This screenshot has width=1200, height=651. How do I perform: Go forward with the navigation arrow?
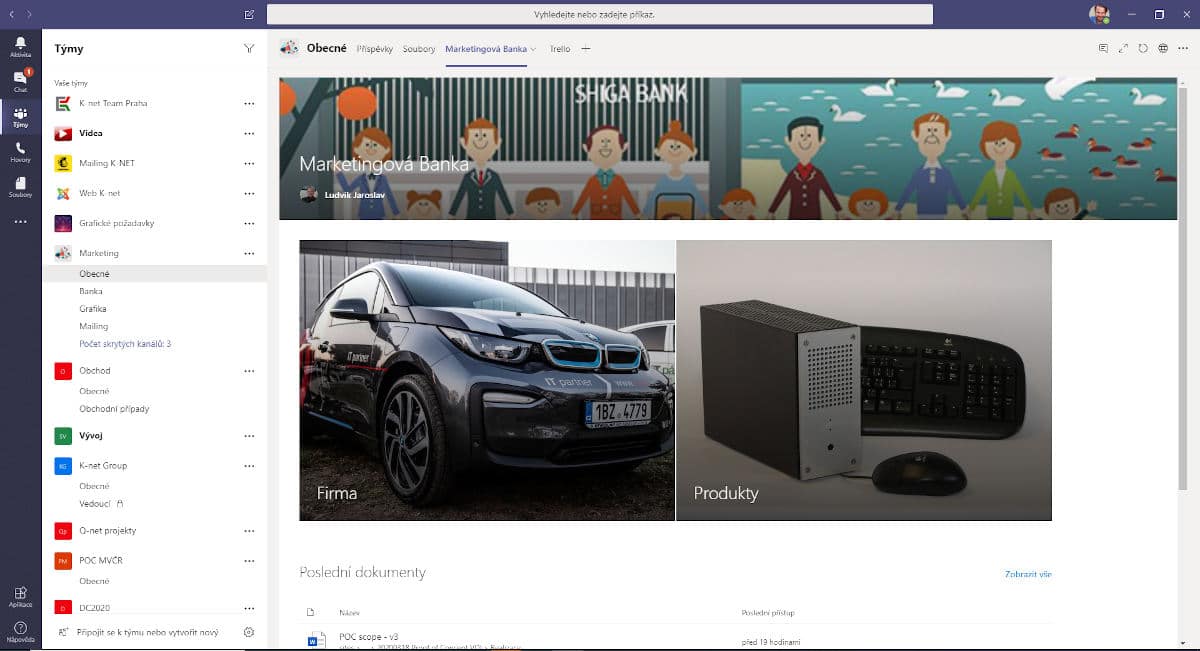[30, 15]
